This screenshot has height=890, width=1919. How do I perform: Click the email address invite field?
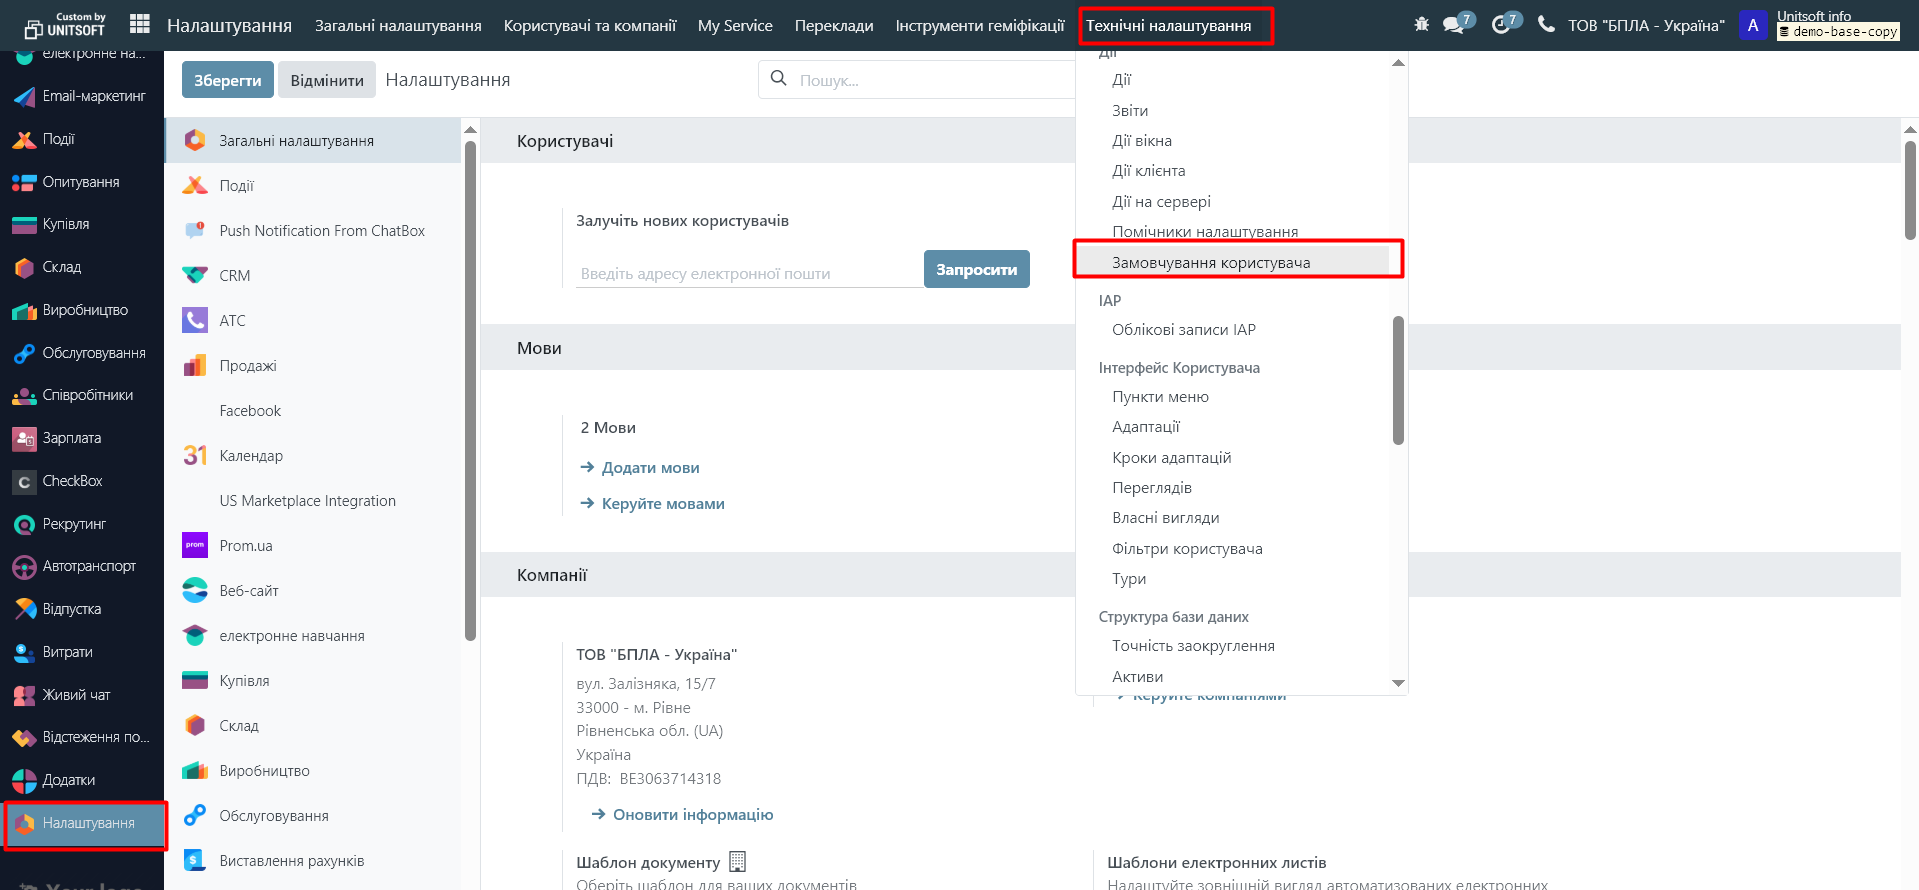748,274
